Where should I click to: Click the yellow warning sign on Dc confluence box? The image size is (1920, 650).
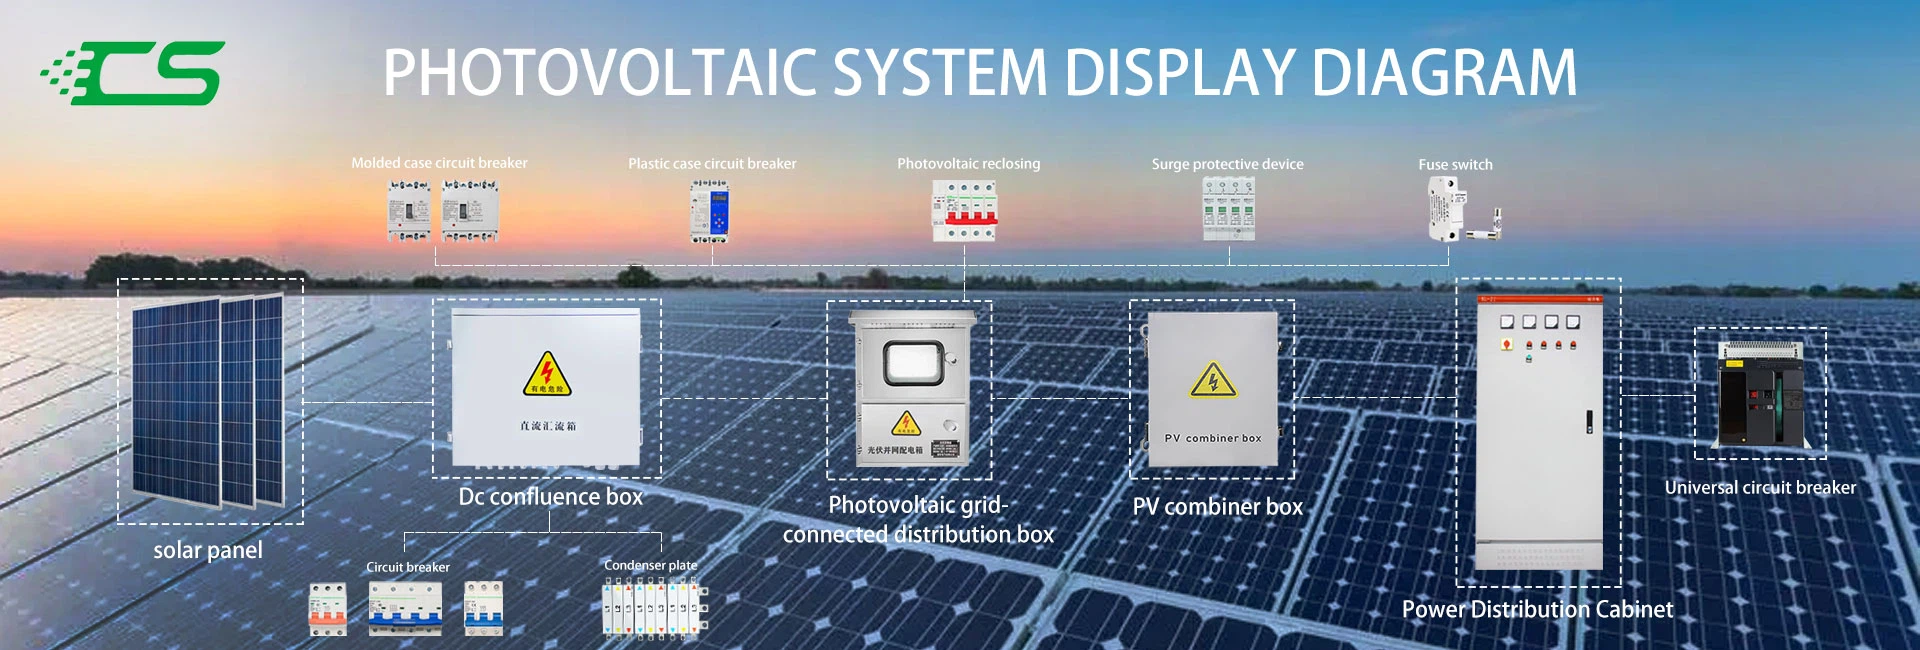pos(546,374)
